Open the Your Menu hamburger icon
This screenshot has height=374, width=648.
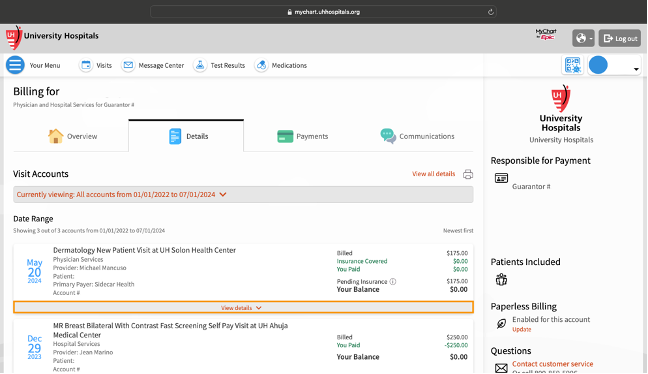15,65
